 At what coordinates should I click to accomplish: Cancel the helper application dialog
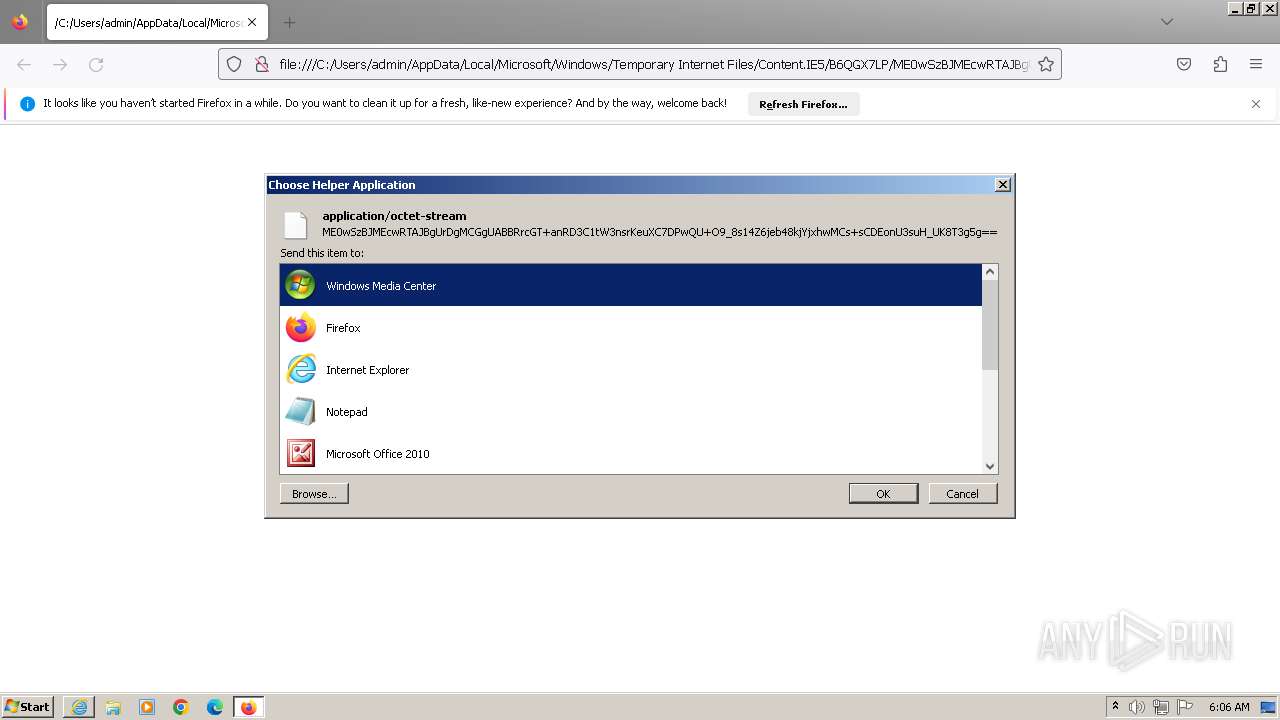coord(962,493)
